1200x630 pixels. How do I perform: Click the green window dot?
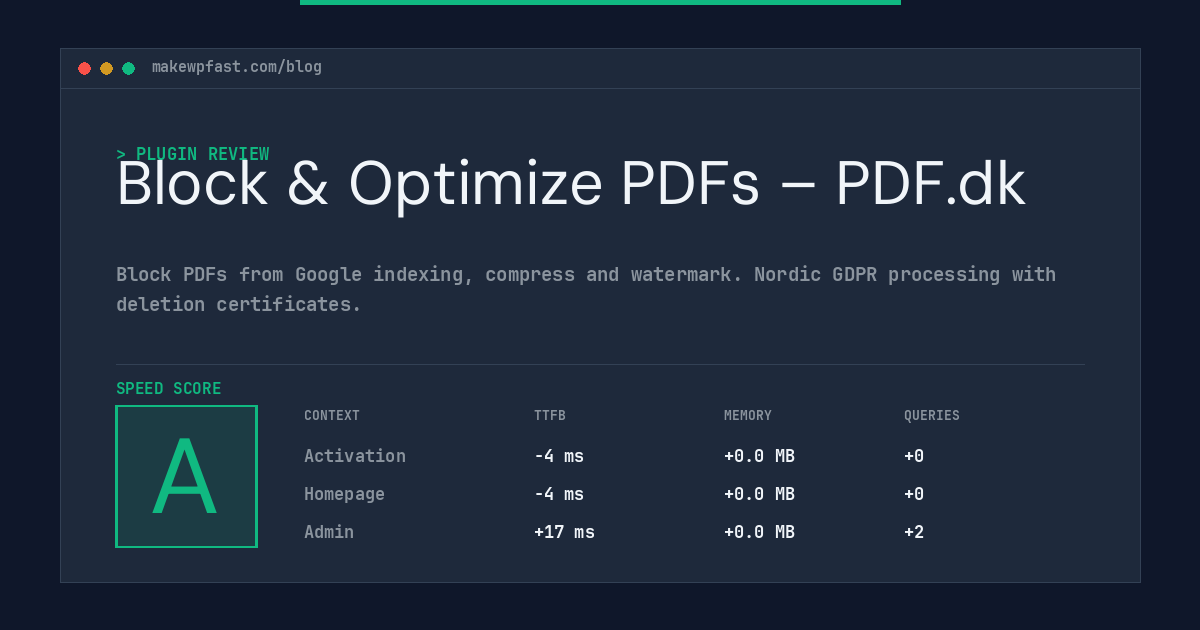click(x=128, y=68)
